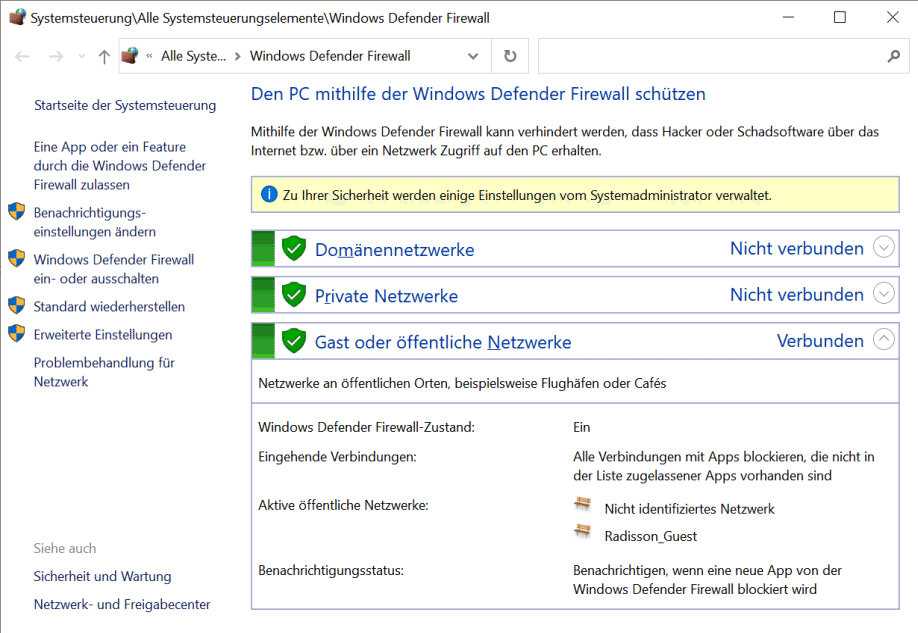The height and width of the screenshot is (633, 918).
Task: Refresh the Windows Defender Firewall page
Action: pyautogui.click(x=510, y=56)
